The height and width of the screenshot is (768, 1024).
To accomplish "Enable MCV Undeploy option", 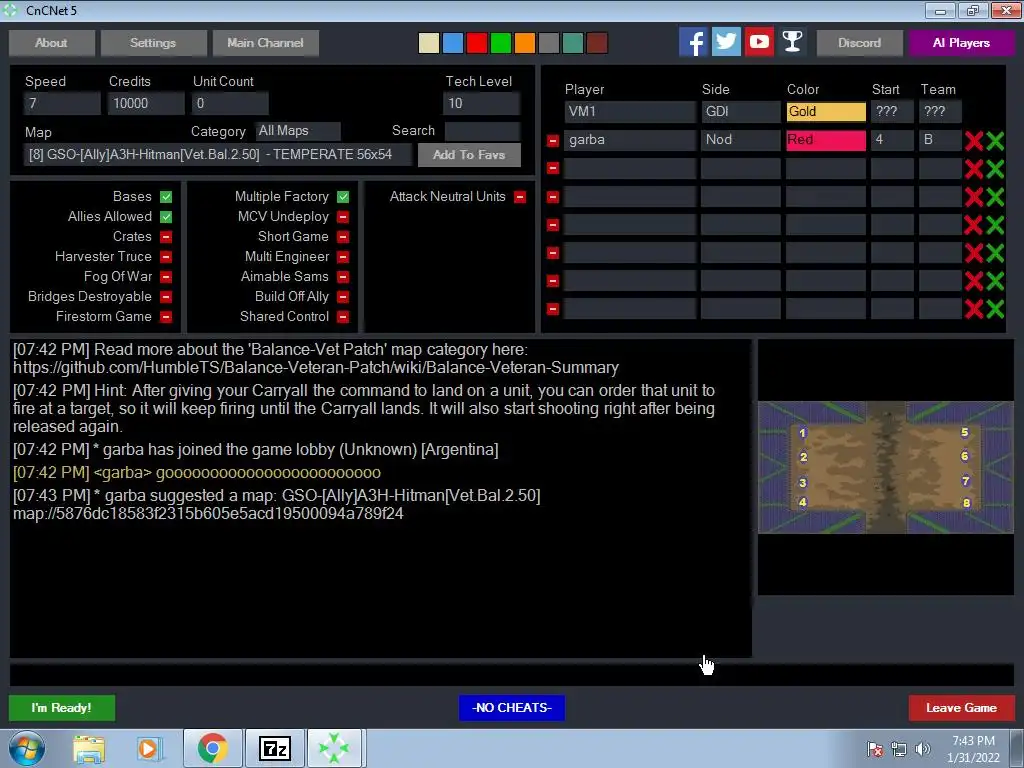I will tap(343, 217).
